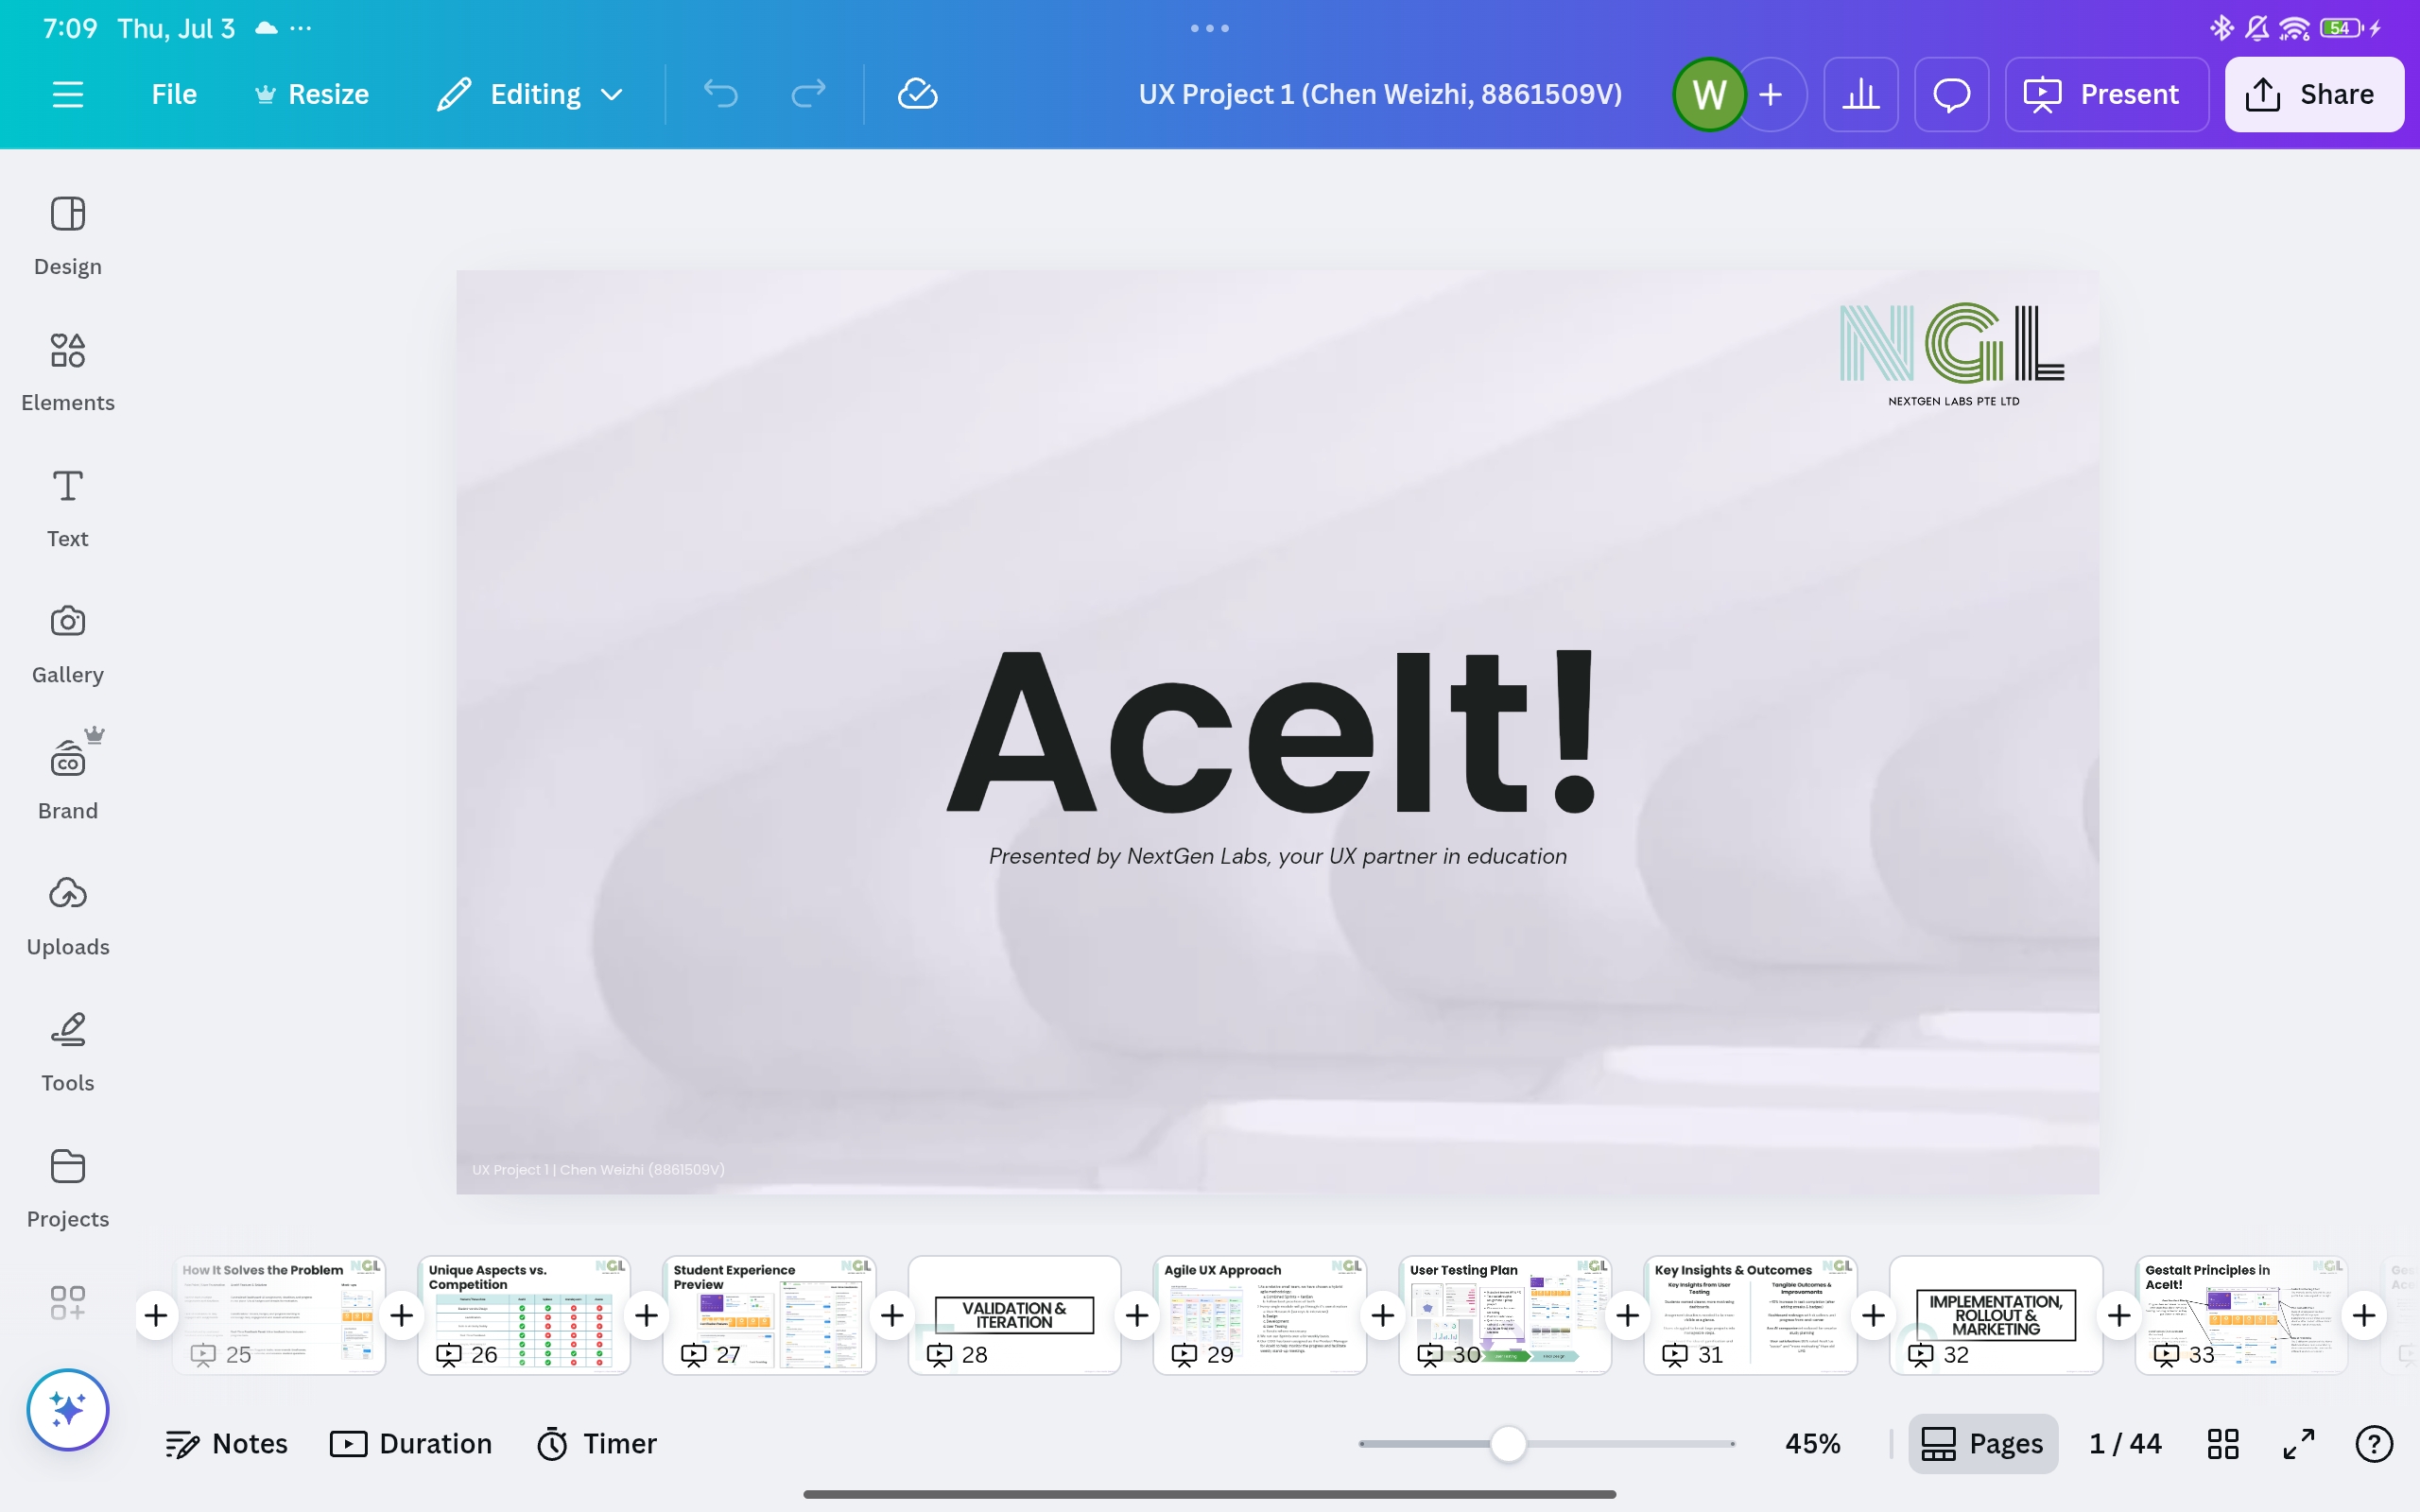Open the comments speech bubble icon

point(1950,94)
